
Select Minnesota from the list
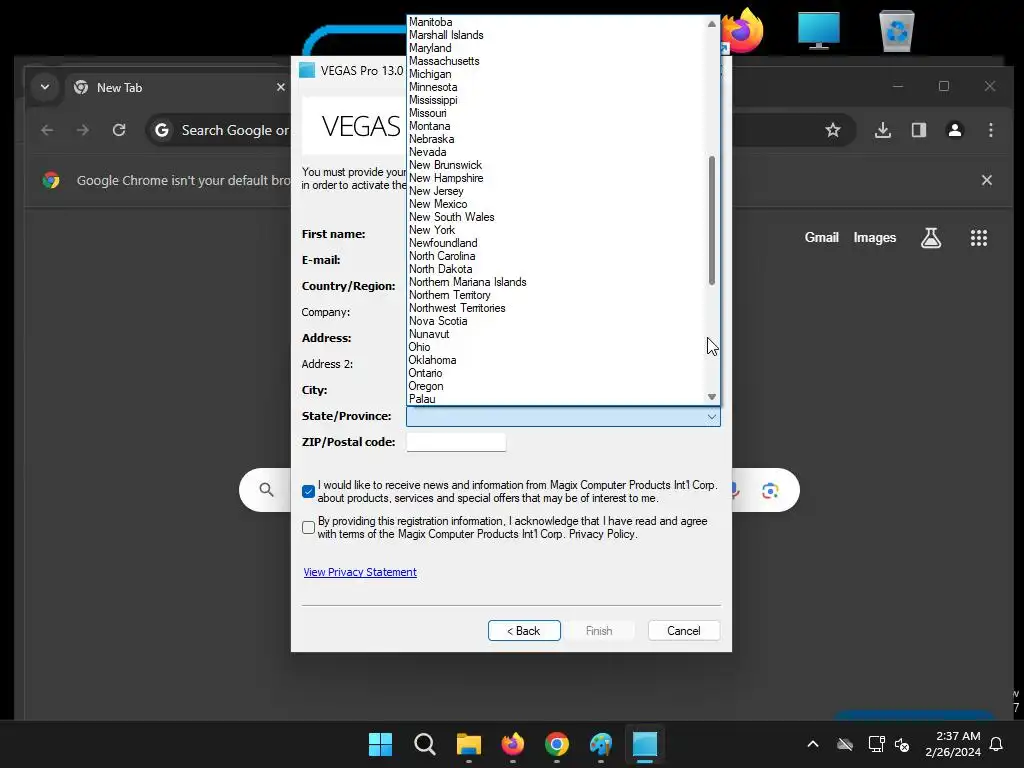coord(433,88)
